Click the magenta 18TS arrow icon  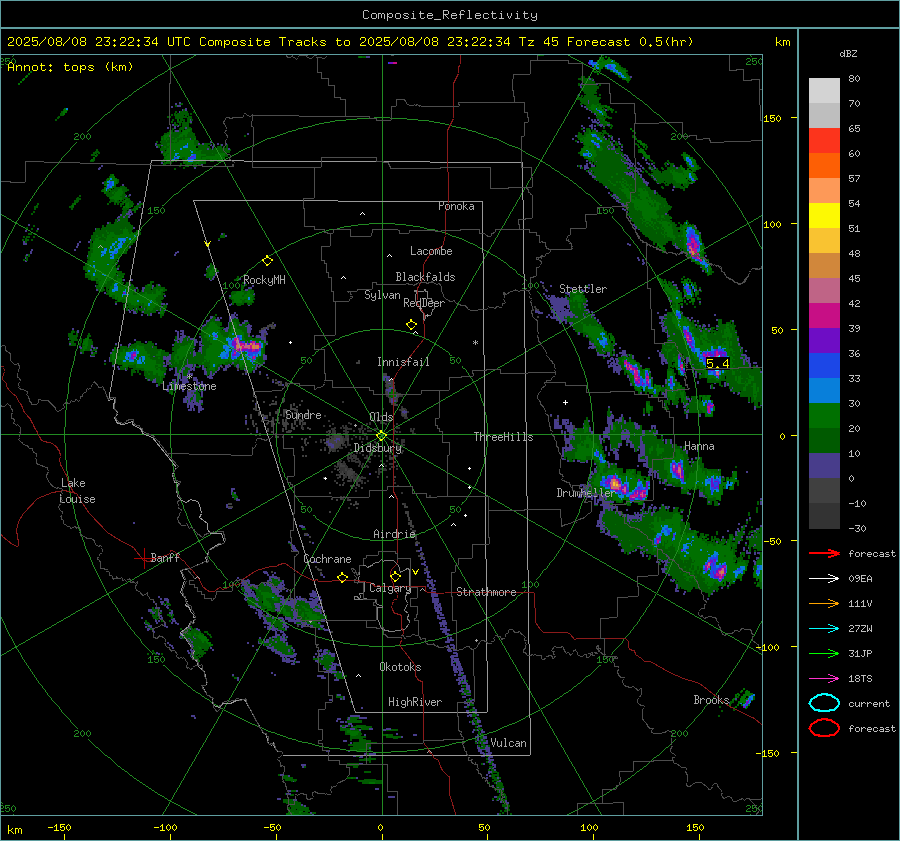click(824, 679)
